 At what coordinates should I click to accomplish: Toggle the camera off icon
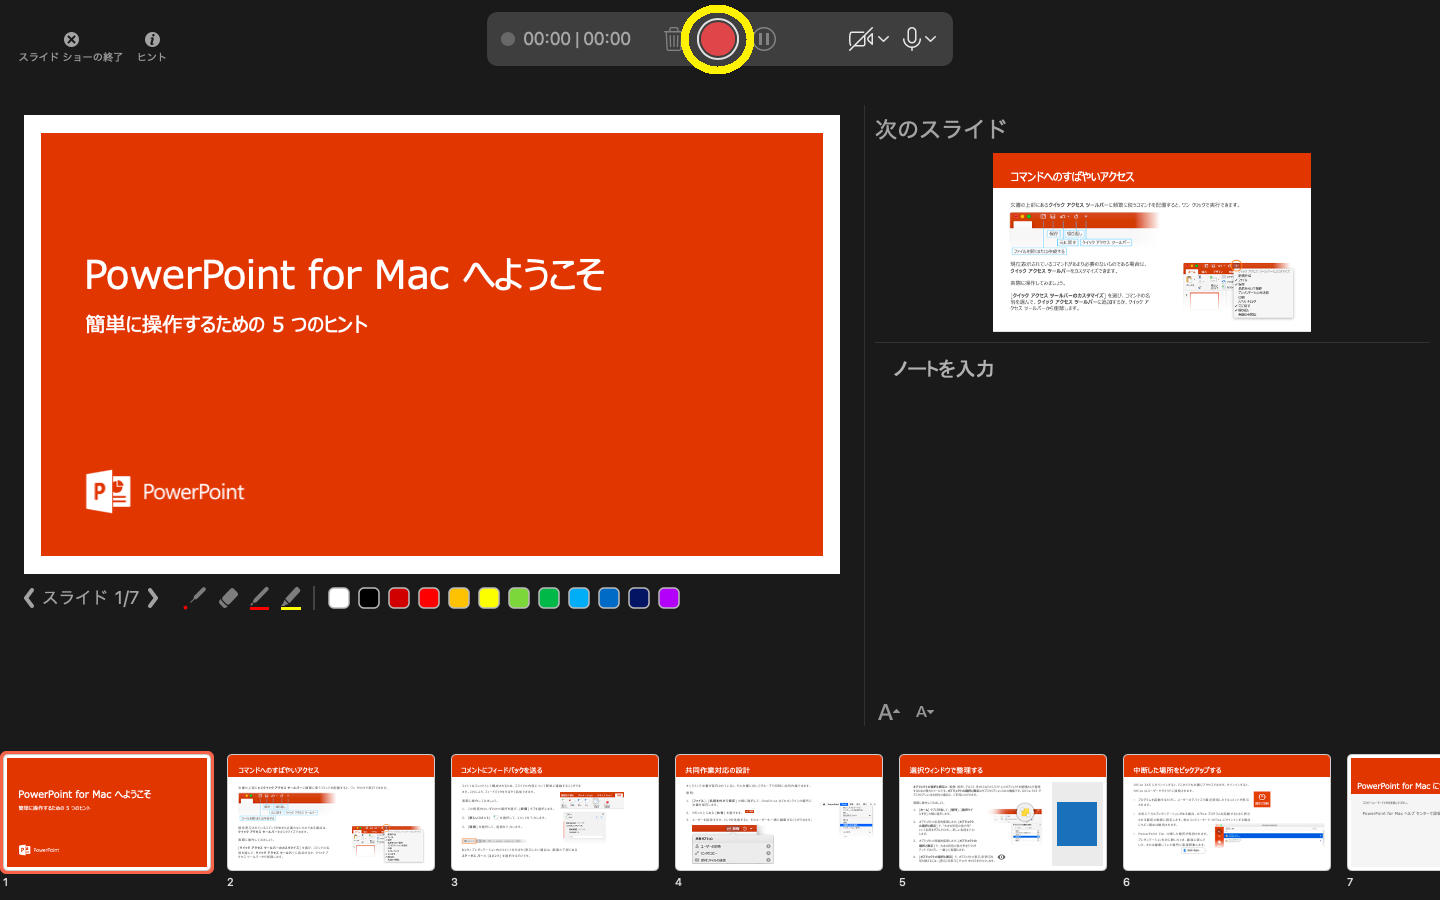[860, 39]
